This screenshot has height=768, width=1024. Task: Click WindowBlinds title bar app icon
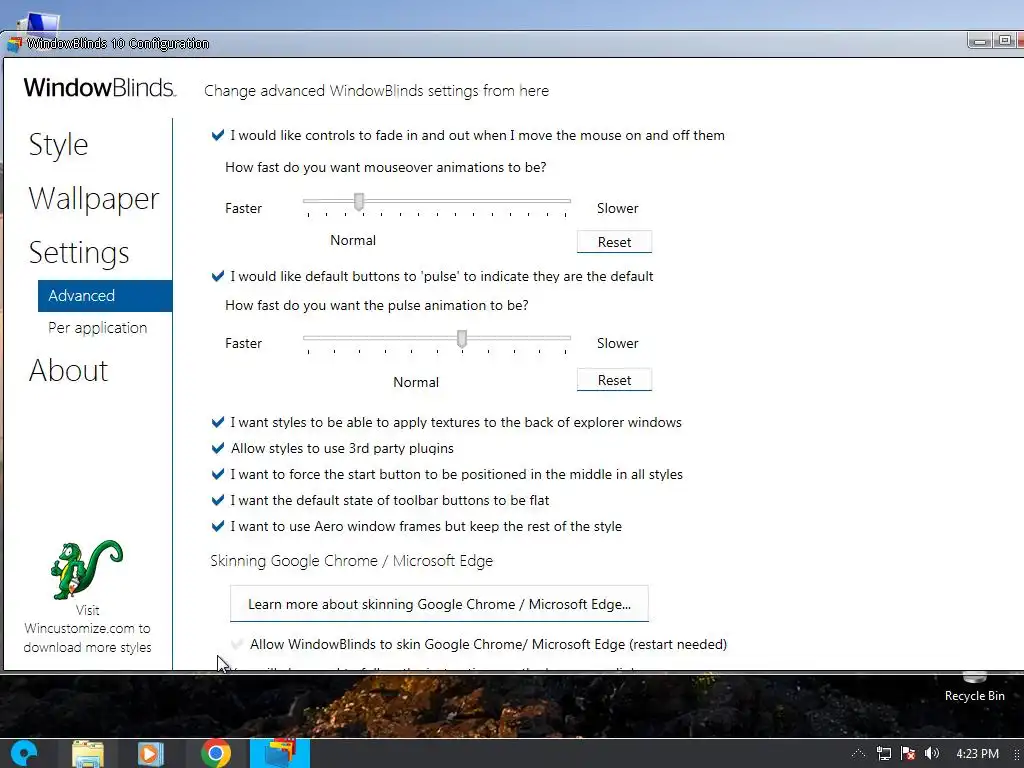[14, 44]
